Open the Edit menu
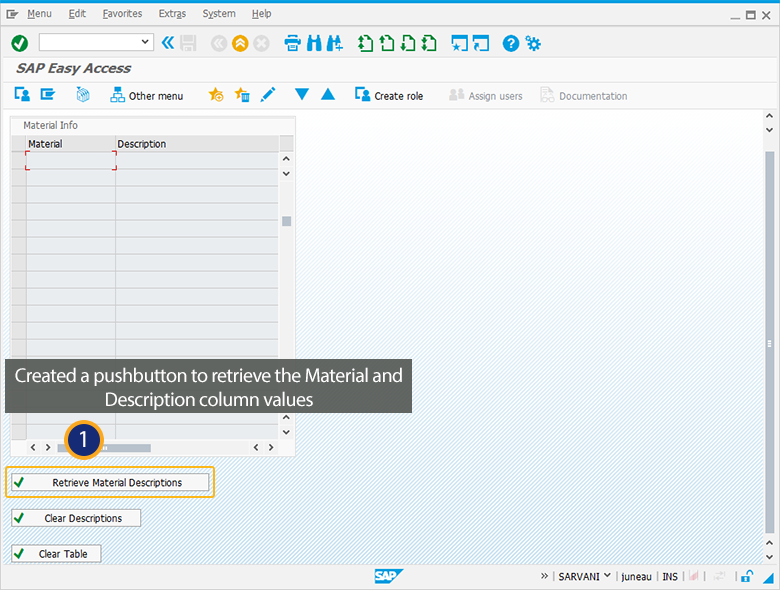The image size is (780, 590). tap(77, 14)
